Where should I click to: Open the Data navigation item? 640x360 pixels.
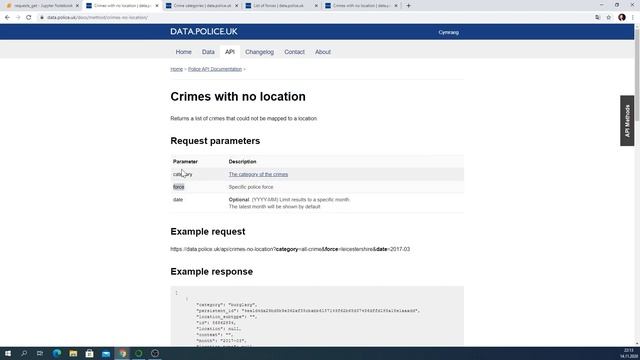click(208, 52)
